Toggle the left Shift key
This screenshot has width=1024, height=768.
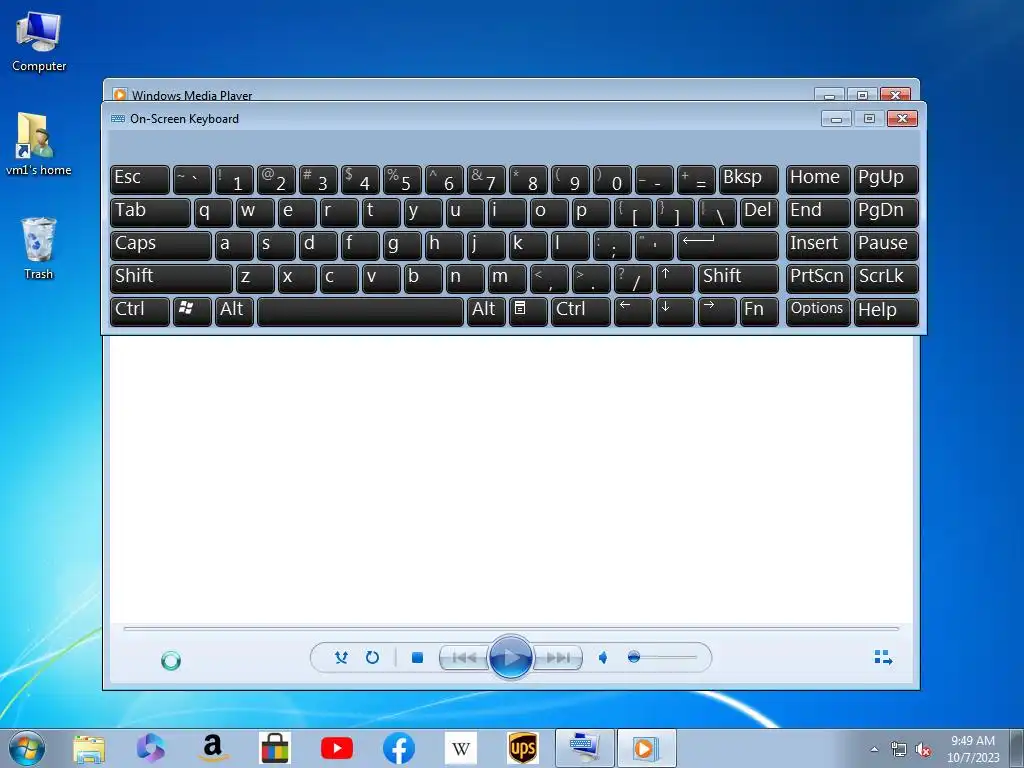(x=171, y=278)
